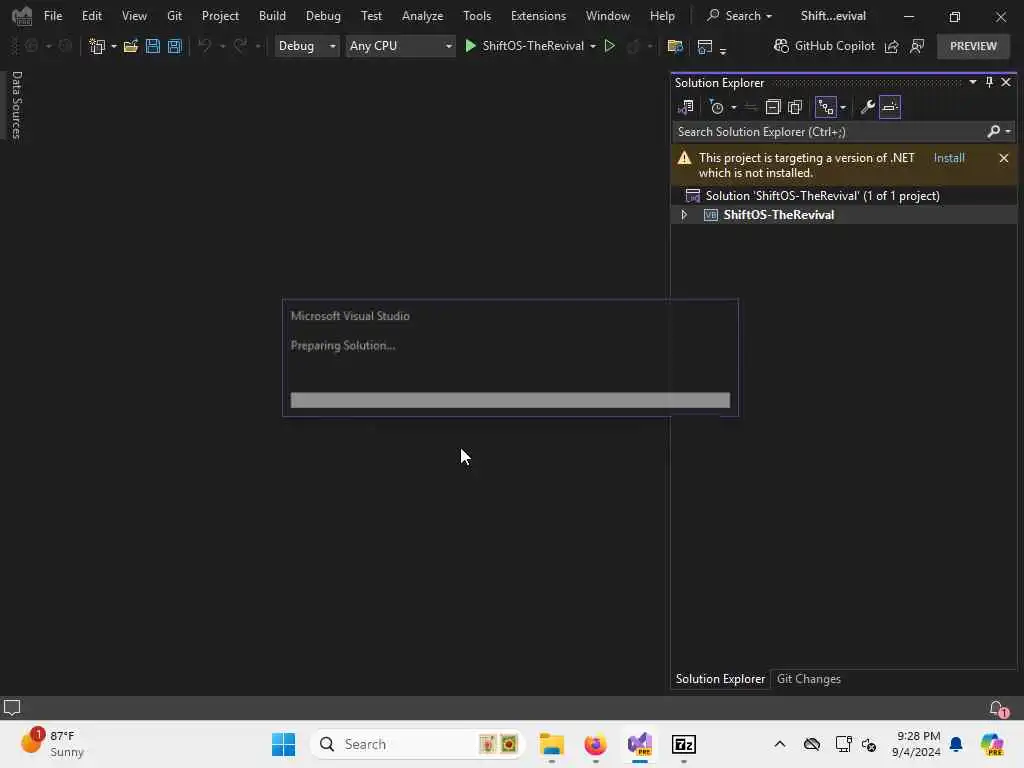Start debugging with the green play icon
Image resolution: width=1024 pixels, height=768 pixels.
coord(470,46)
